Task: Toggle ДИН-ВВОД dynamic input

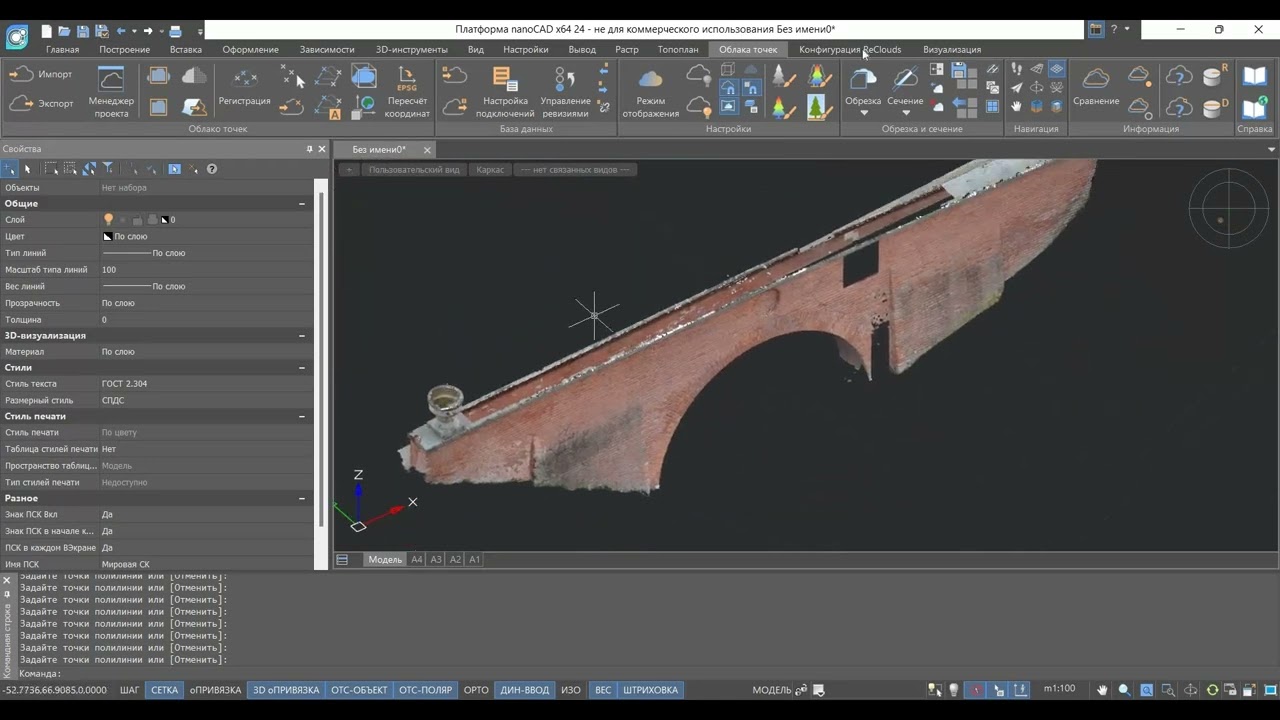Action: coord(524,690)
